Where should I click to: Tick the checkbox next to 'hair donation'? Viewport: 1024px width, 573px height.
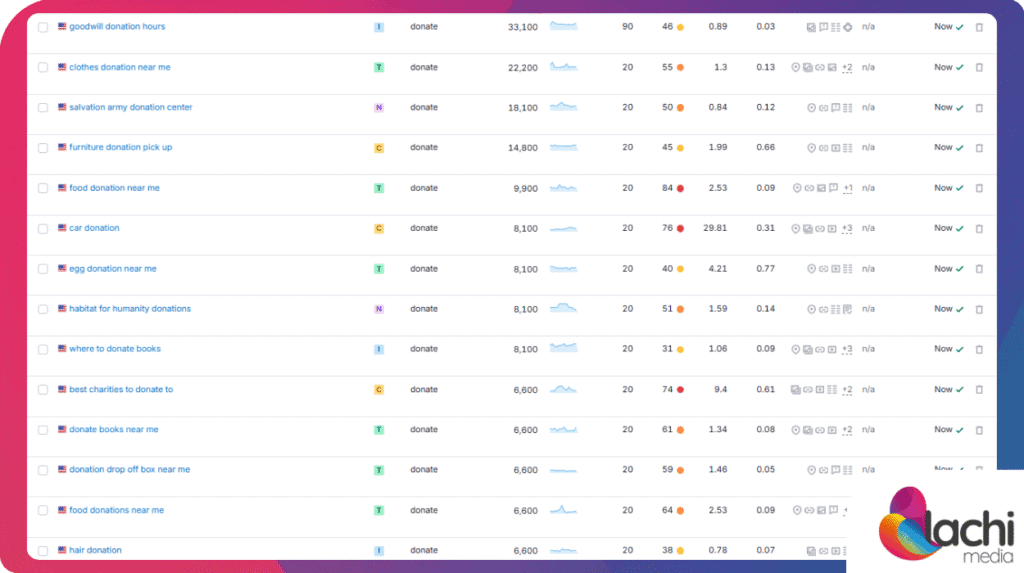pyautogui.click(x=43, y=551)
